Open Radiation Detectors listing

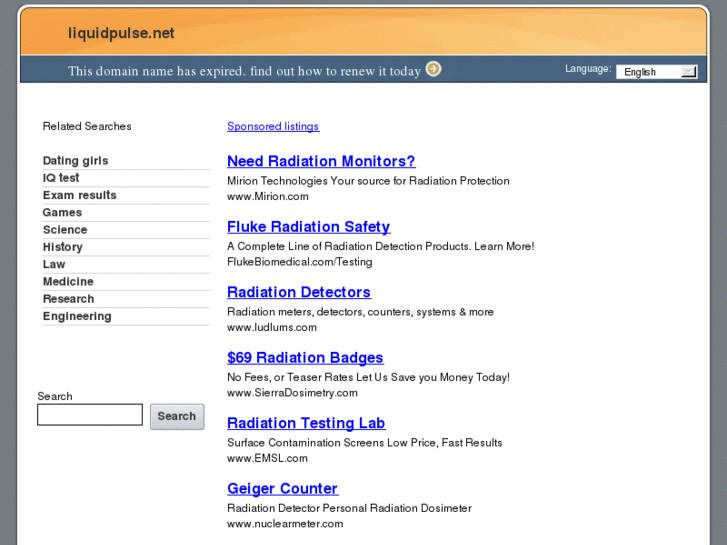click(x=299, y=292)
